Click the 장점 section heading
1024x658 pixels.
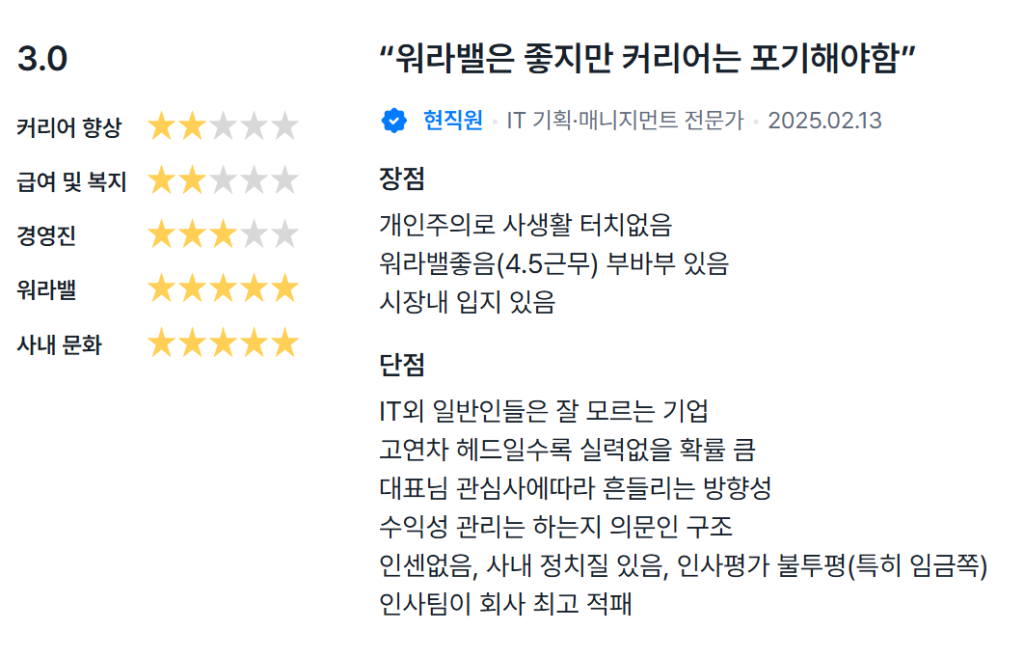(x=402, y=180)
